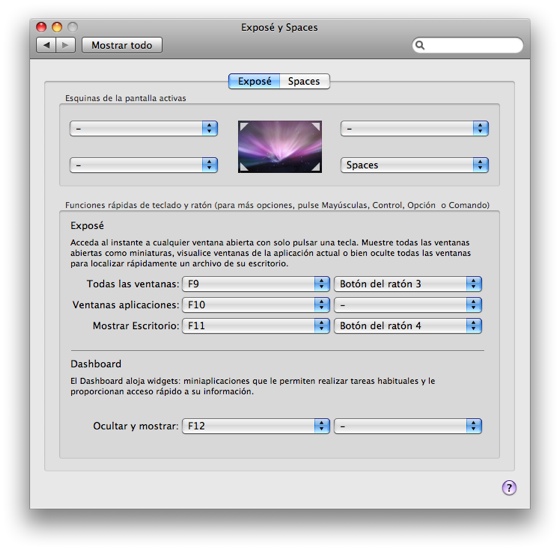
Task: Open the Ventanas aplicaciones F10 dropdown
Action: pos(256,305)
